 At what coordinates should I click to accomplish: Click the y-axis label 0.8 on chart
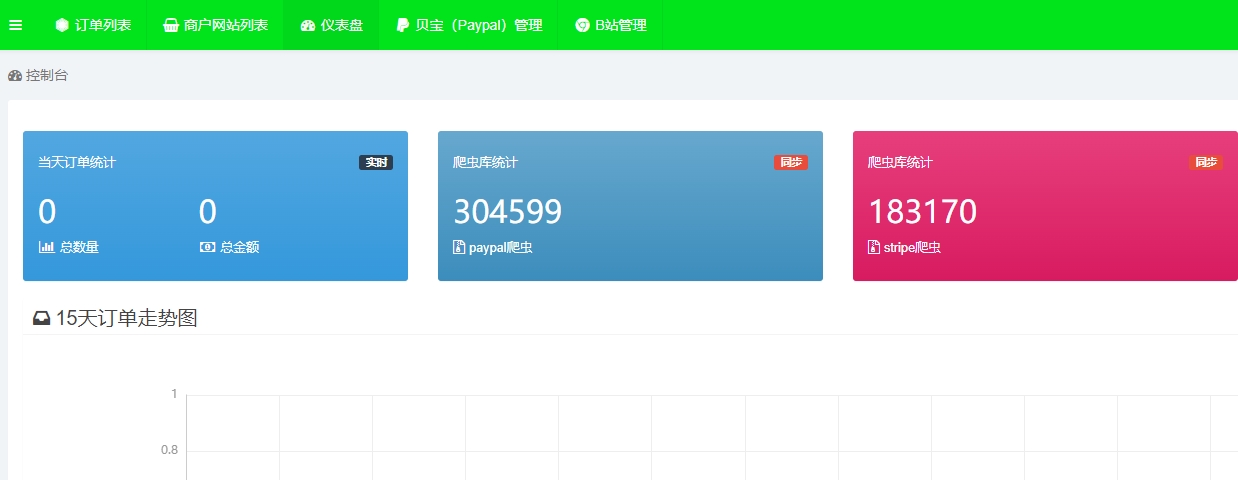pyautogui.click(x=169, y=450)
